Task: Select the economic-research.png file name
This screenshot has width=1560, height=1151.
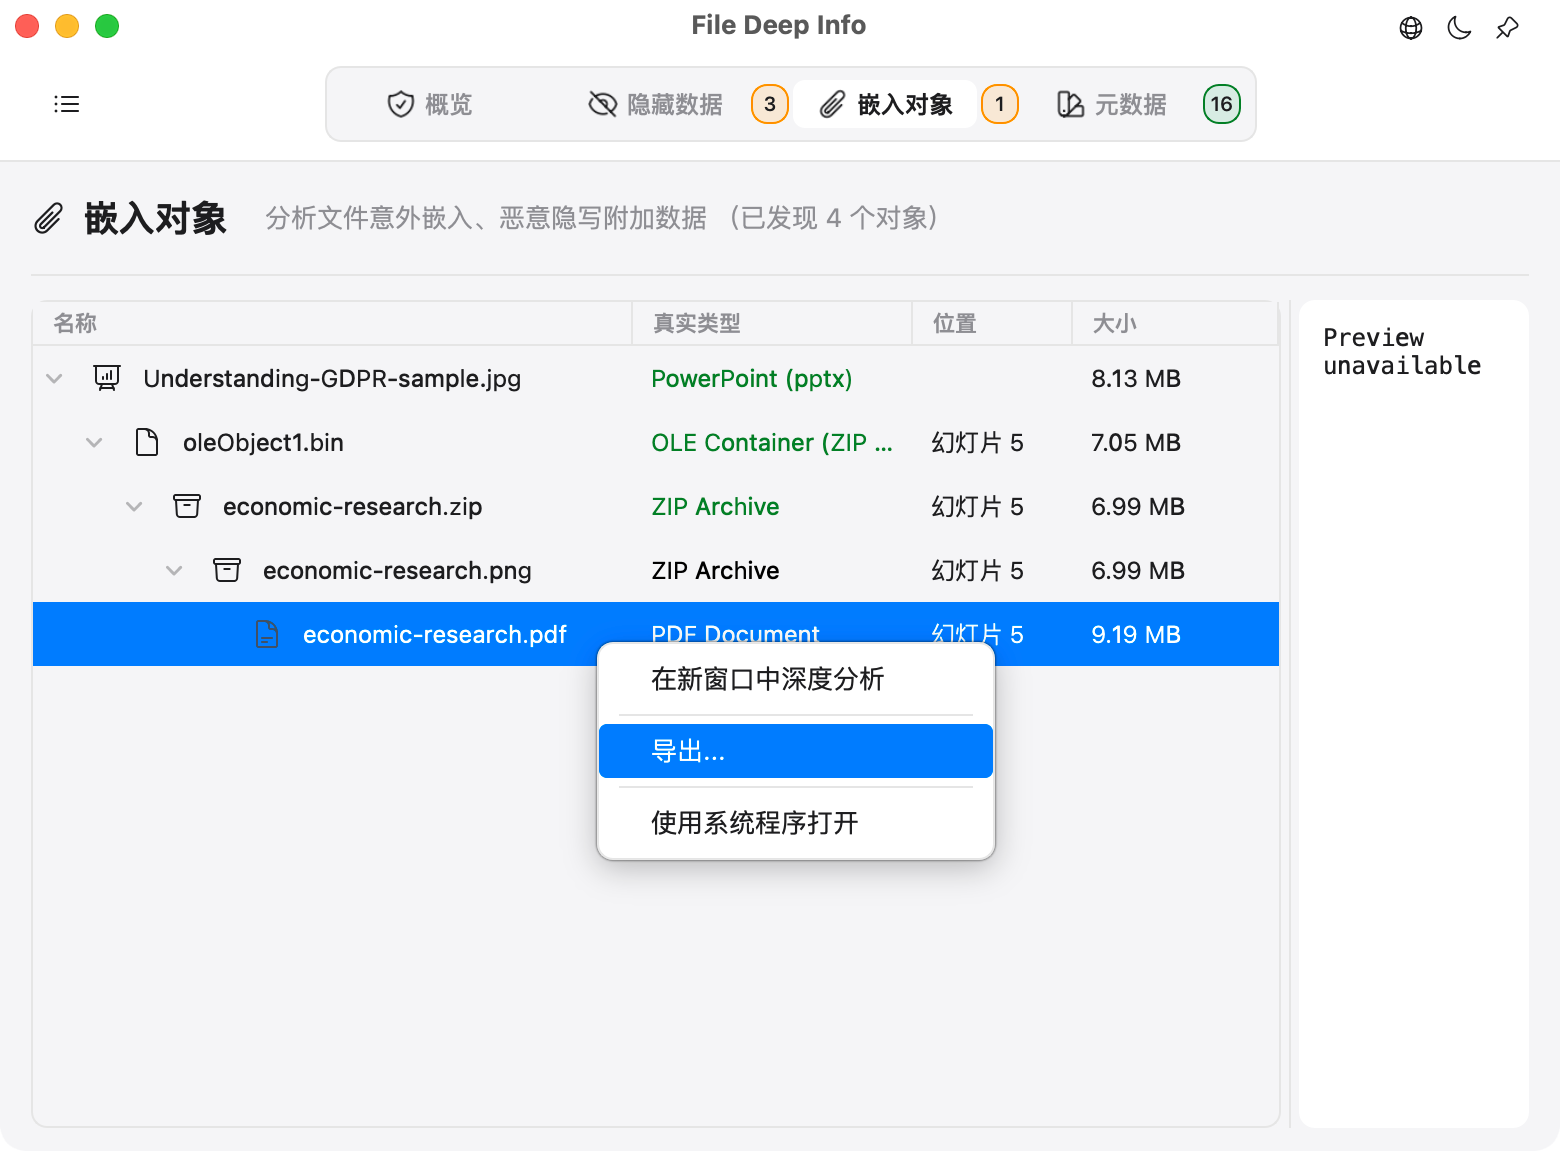Action: pos(397,571)
